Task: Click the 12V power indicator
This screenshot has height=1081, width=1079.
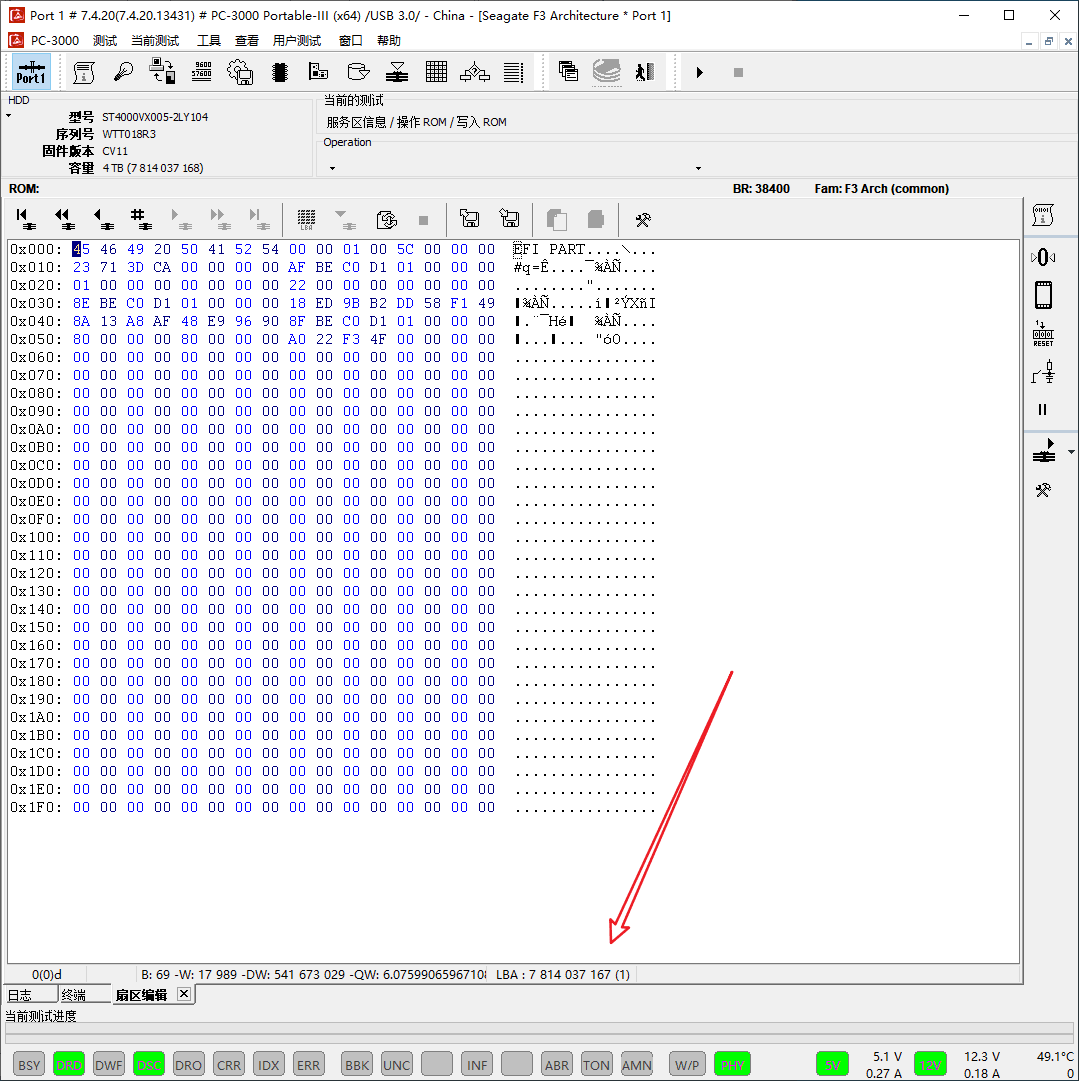Action: [x=930, y=1064]
